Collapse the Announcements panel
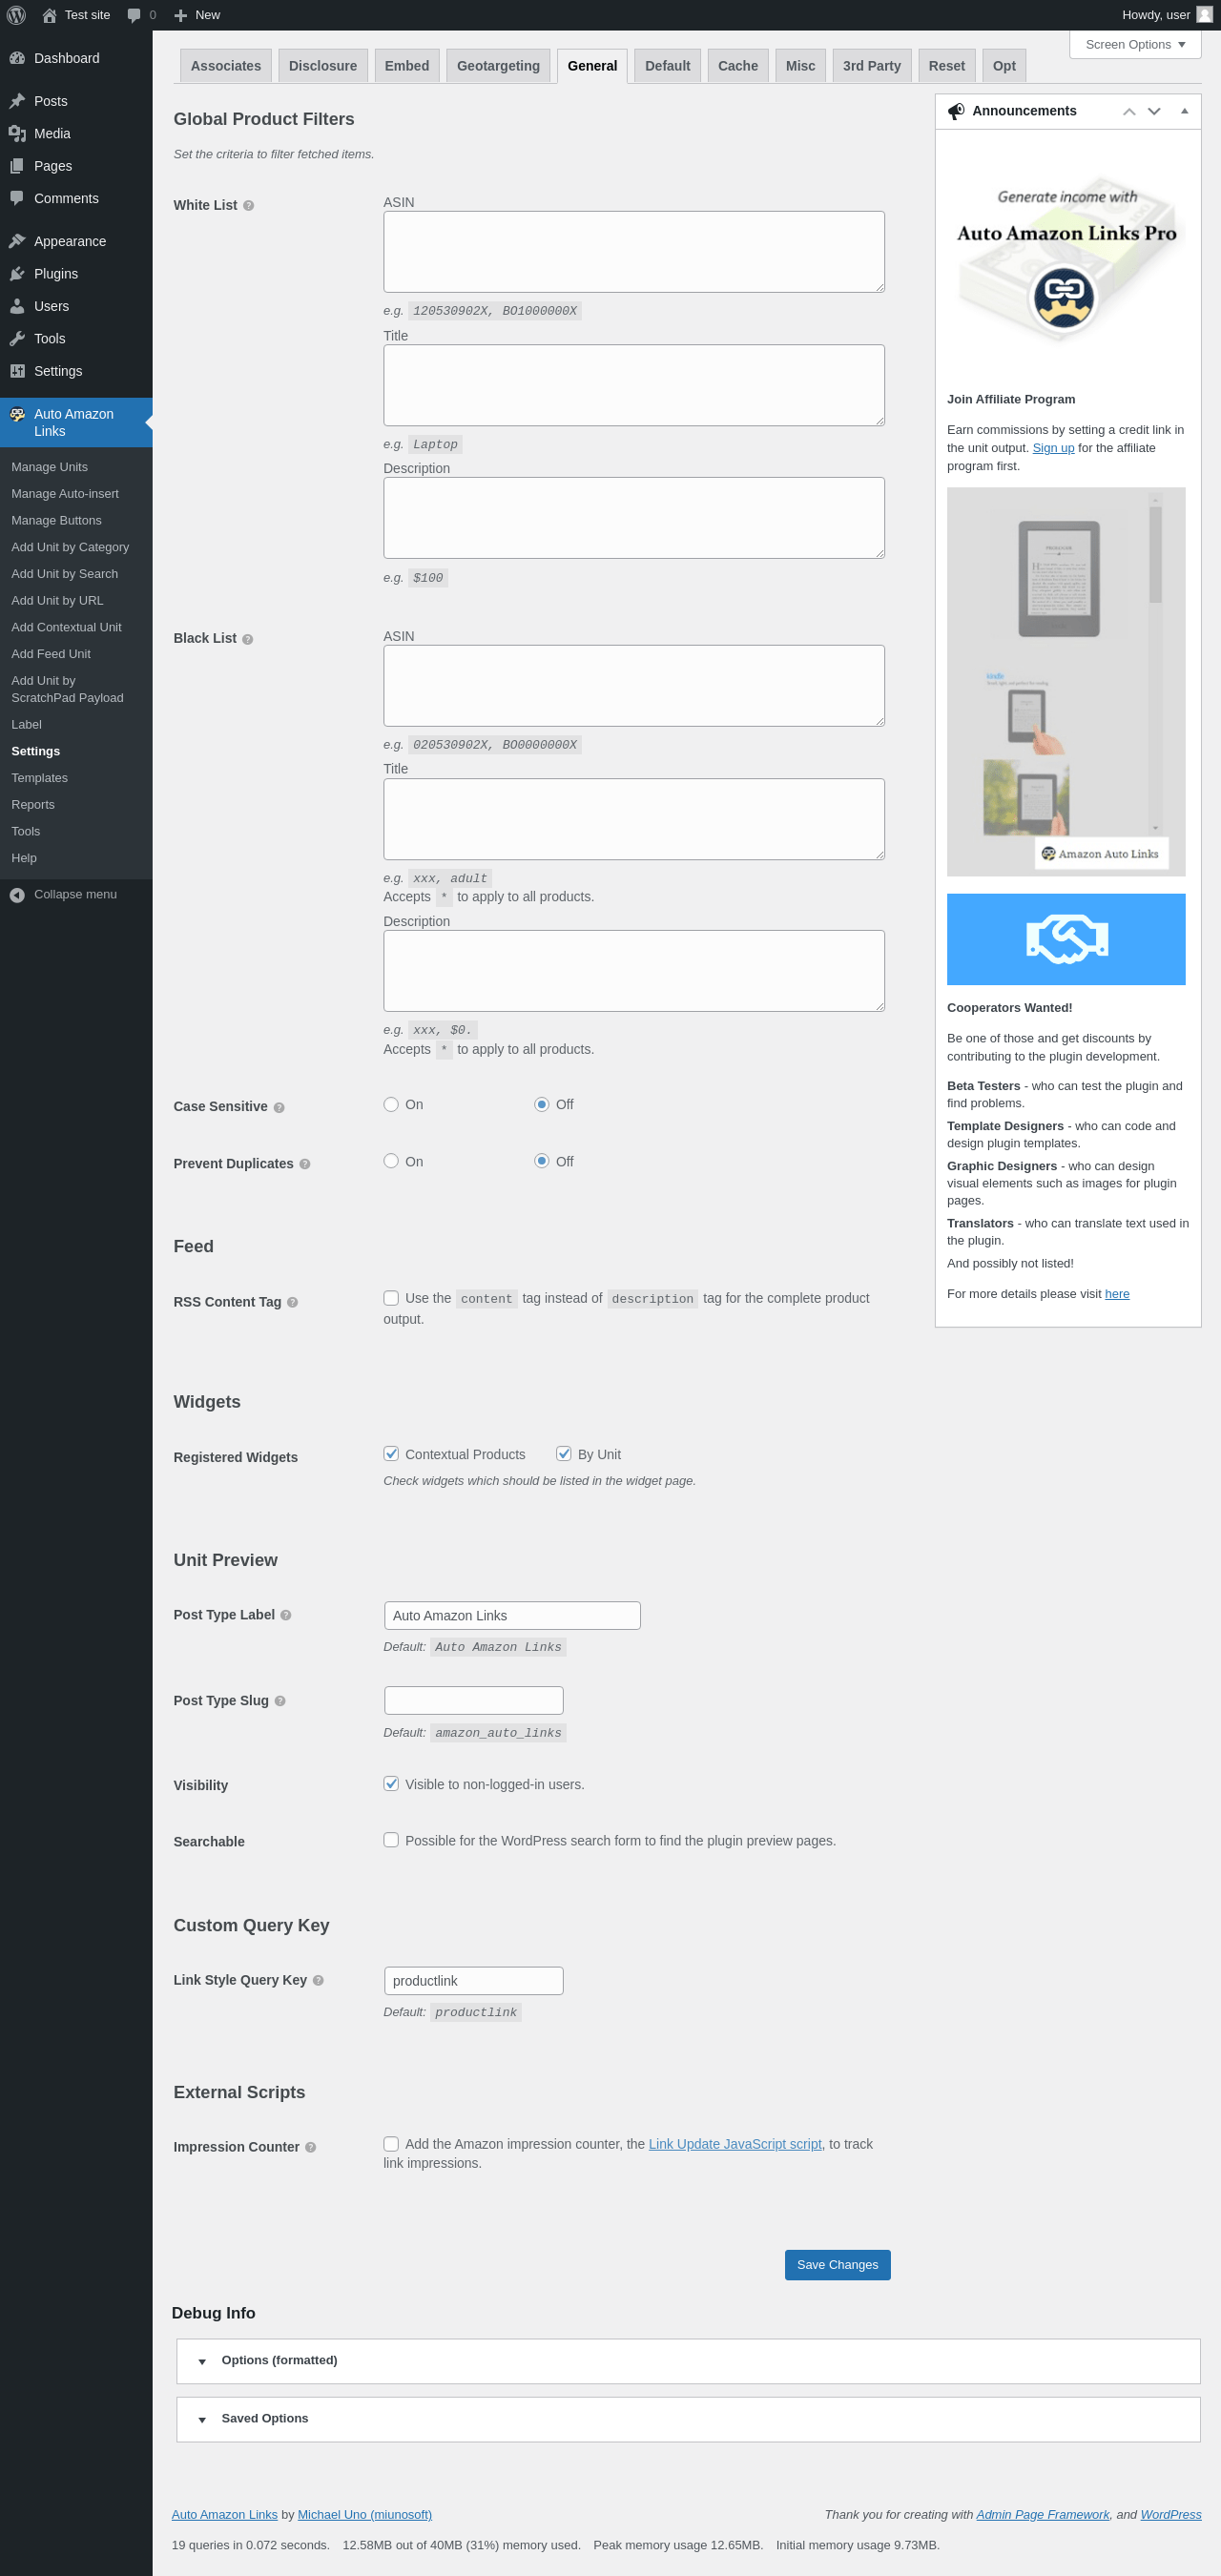The width and height of the screenshot is (1221, 2576). click(x=1184, y=112)
